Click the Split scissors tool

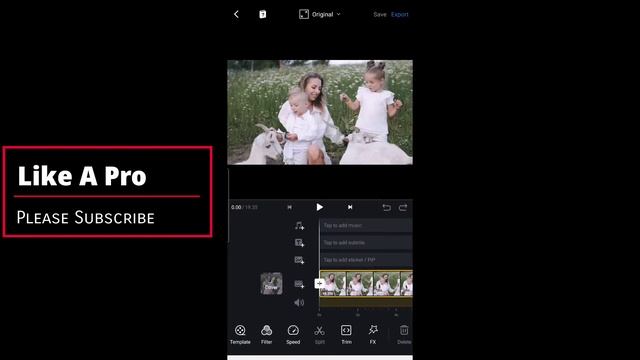[x=320, y=334]
